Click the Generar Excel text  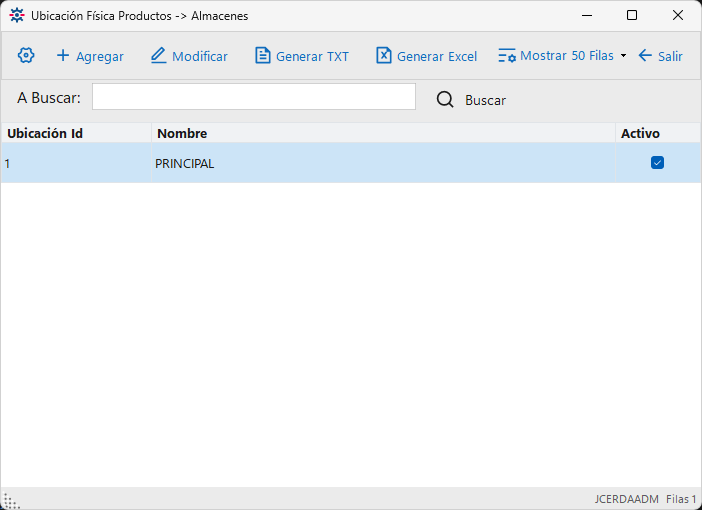(x=437, y=56)
